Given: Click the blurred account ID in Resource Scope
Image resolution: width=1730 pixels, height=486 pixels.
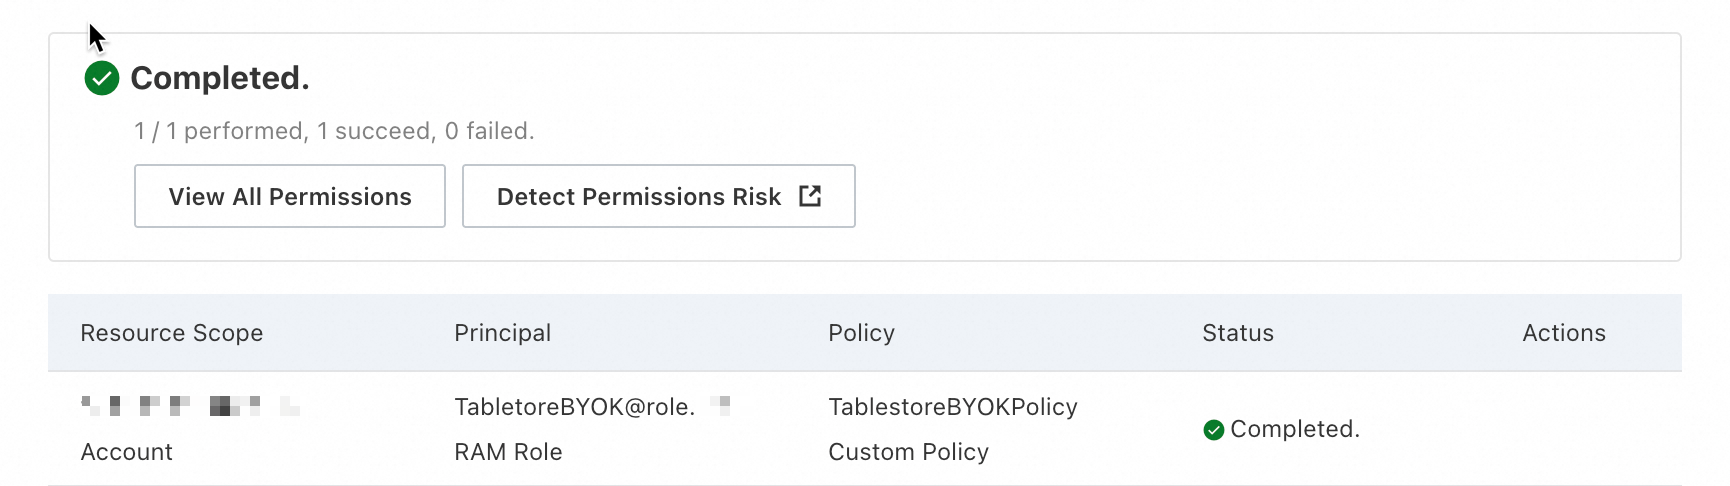Looking at the screenshot, I should click(190, 406).
